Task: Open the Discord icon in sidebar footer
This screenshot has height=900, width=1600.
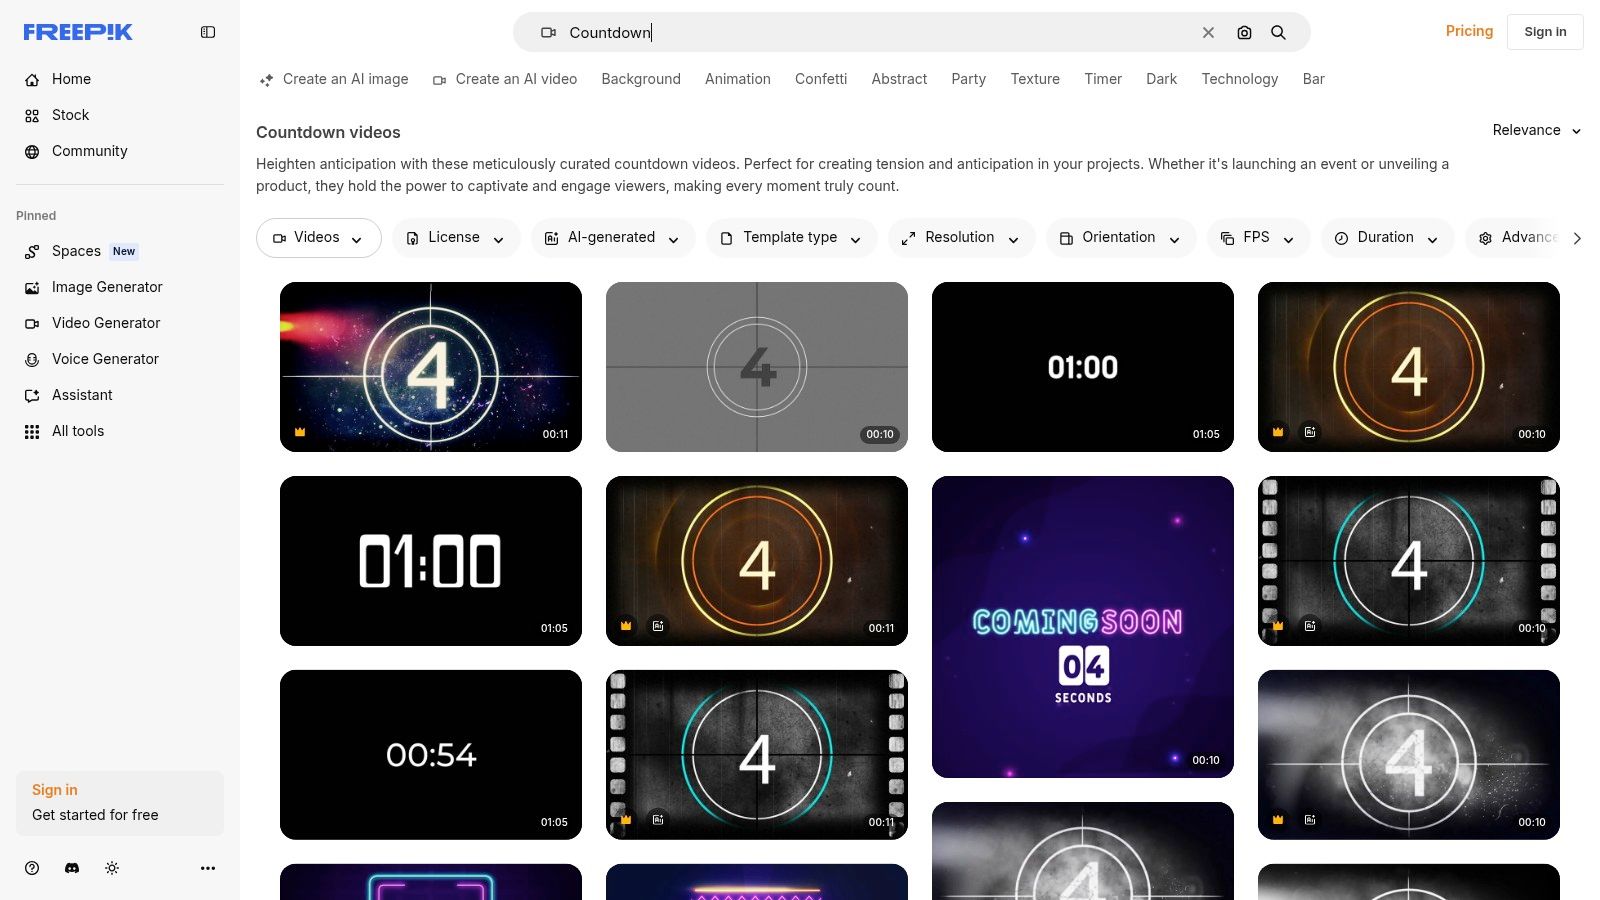Action: [72, 868]
